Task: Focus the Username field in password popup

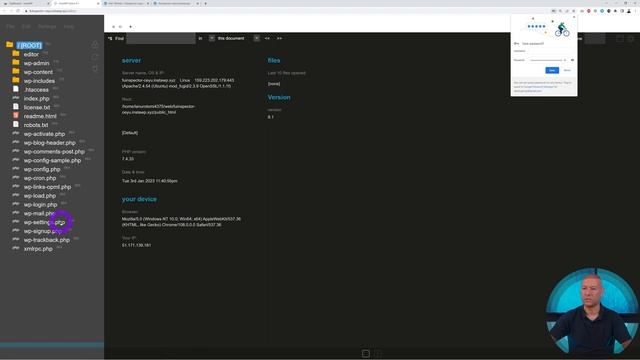Action: (x=550, y=51)
